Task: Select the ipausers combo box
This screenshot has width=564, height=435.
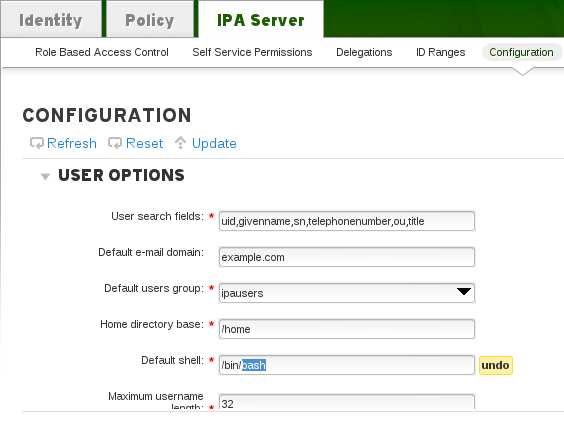Action: tap(347, 293)
